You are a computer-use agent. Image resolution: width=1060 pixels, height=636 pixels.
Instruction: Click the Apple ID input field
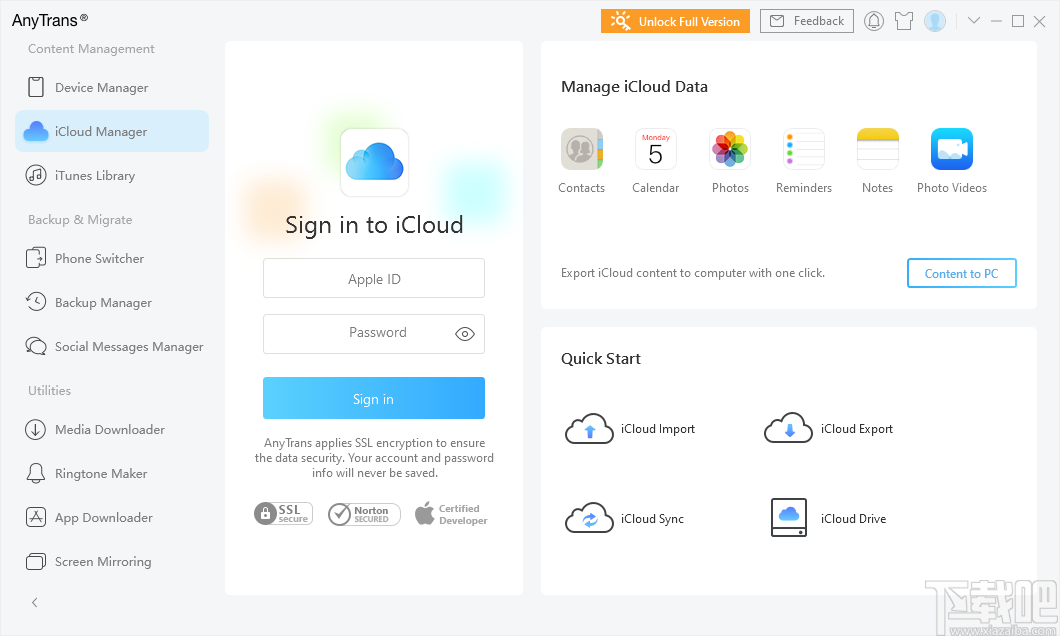[374, 278]
